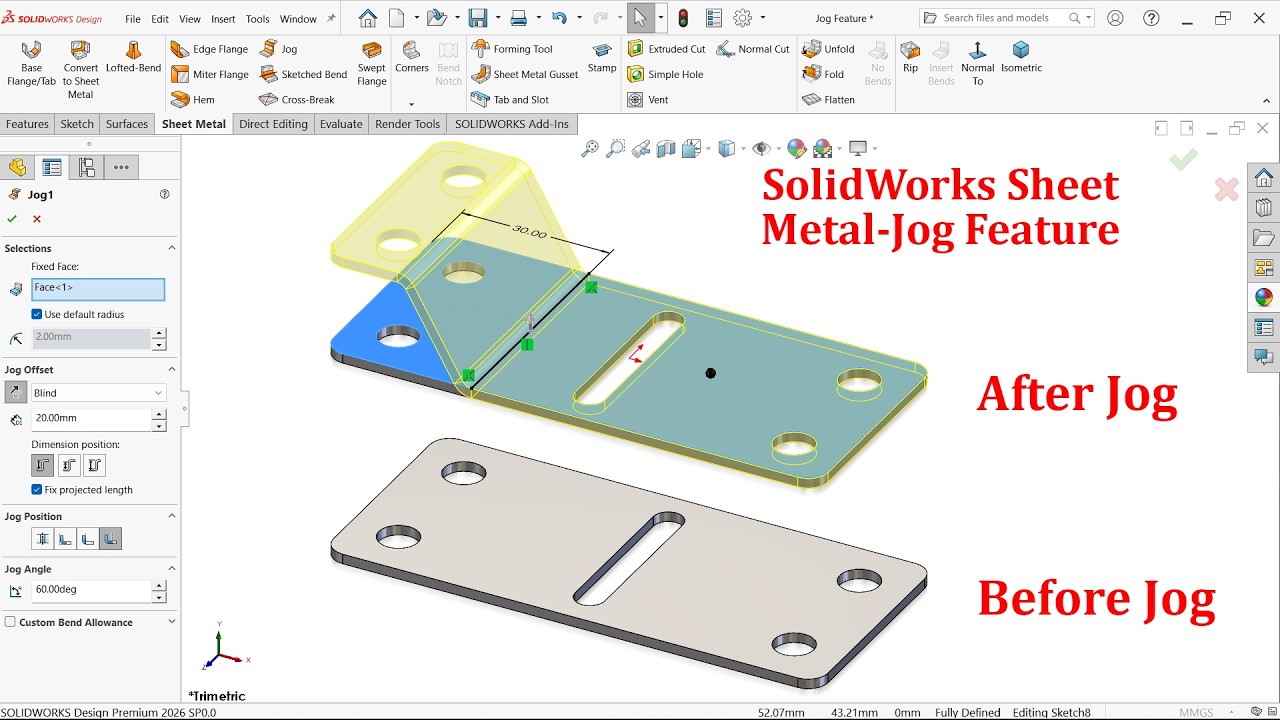
Task: Click the Stamp tool
Action: (x=602, y=57)
